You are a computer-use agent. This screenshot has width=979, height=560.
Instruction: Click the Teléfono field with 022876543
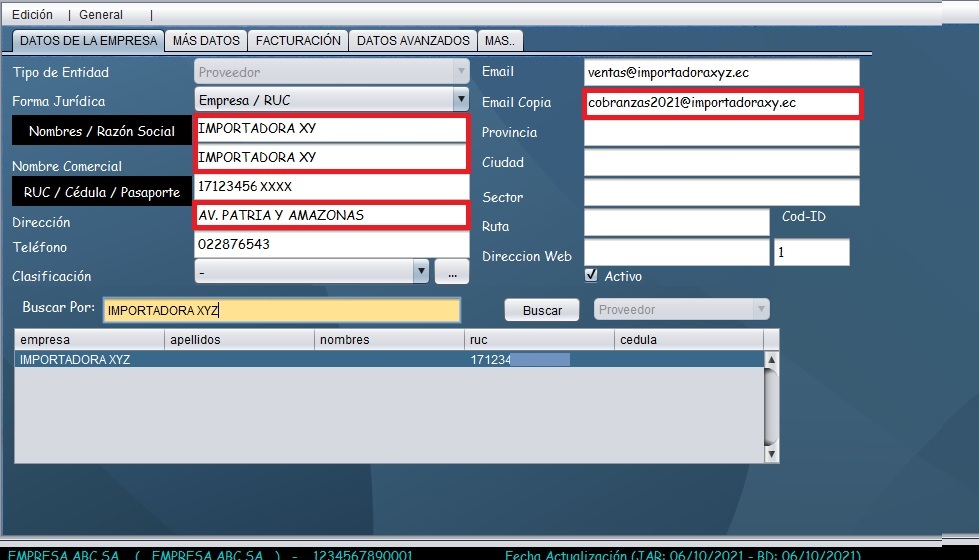tap(330, 244)
